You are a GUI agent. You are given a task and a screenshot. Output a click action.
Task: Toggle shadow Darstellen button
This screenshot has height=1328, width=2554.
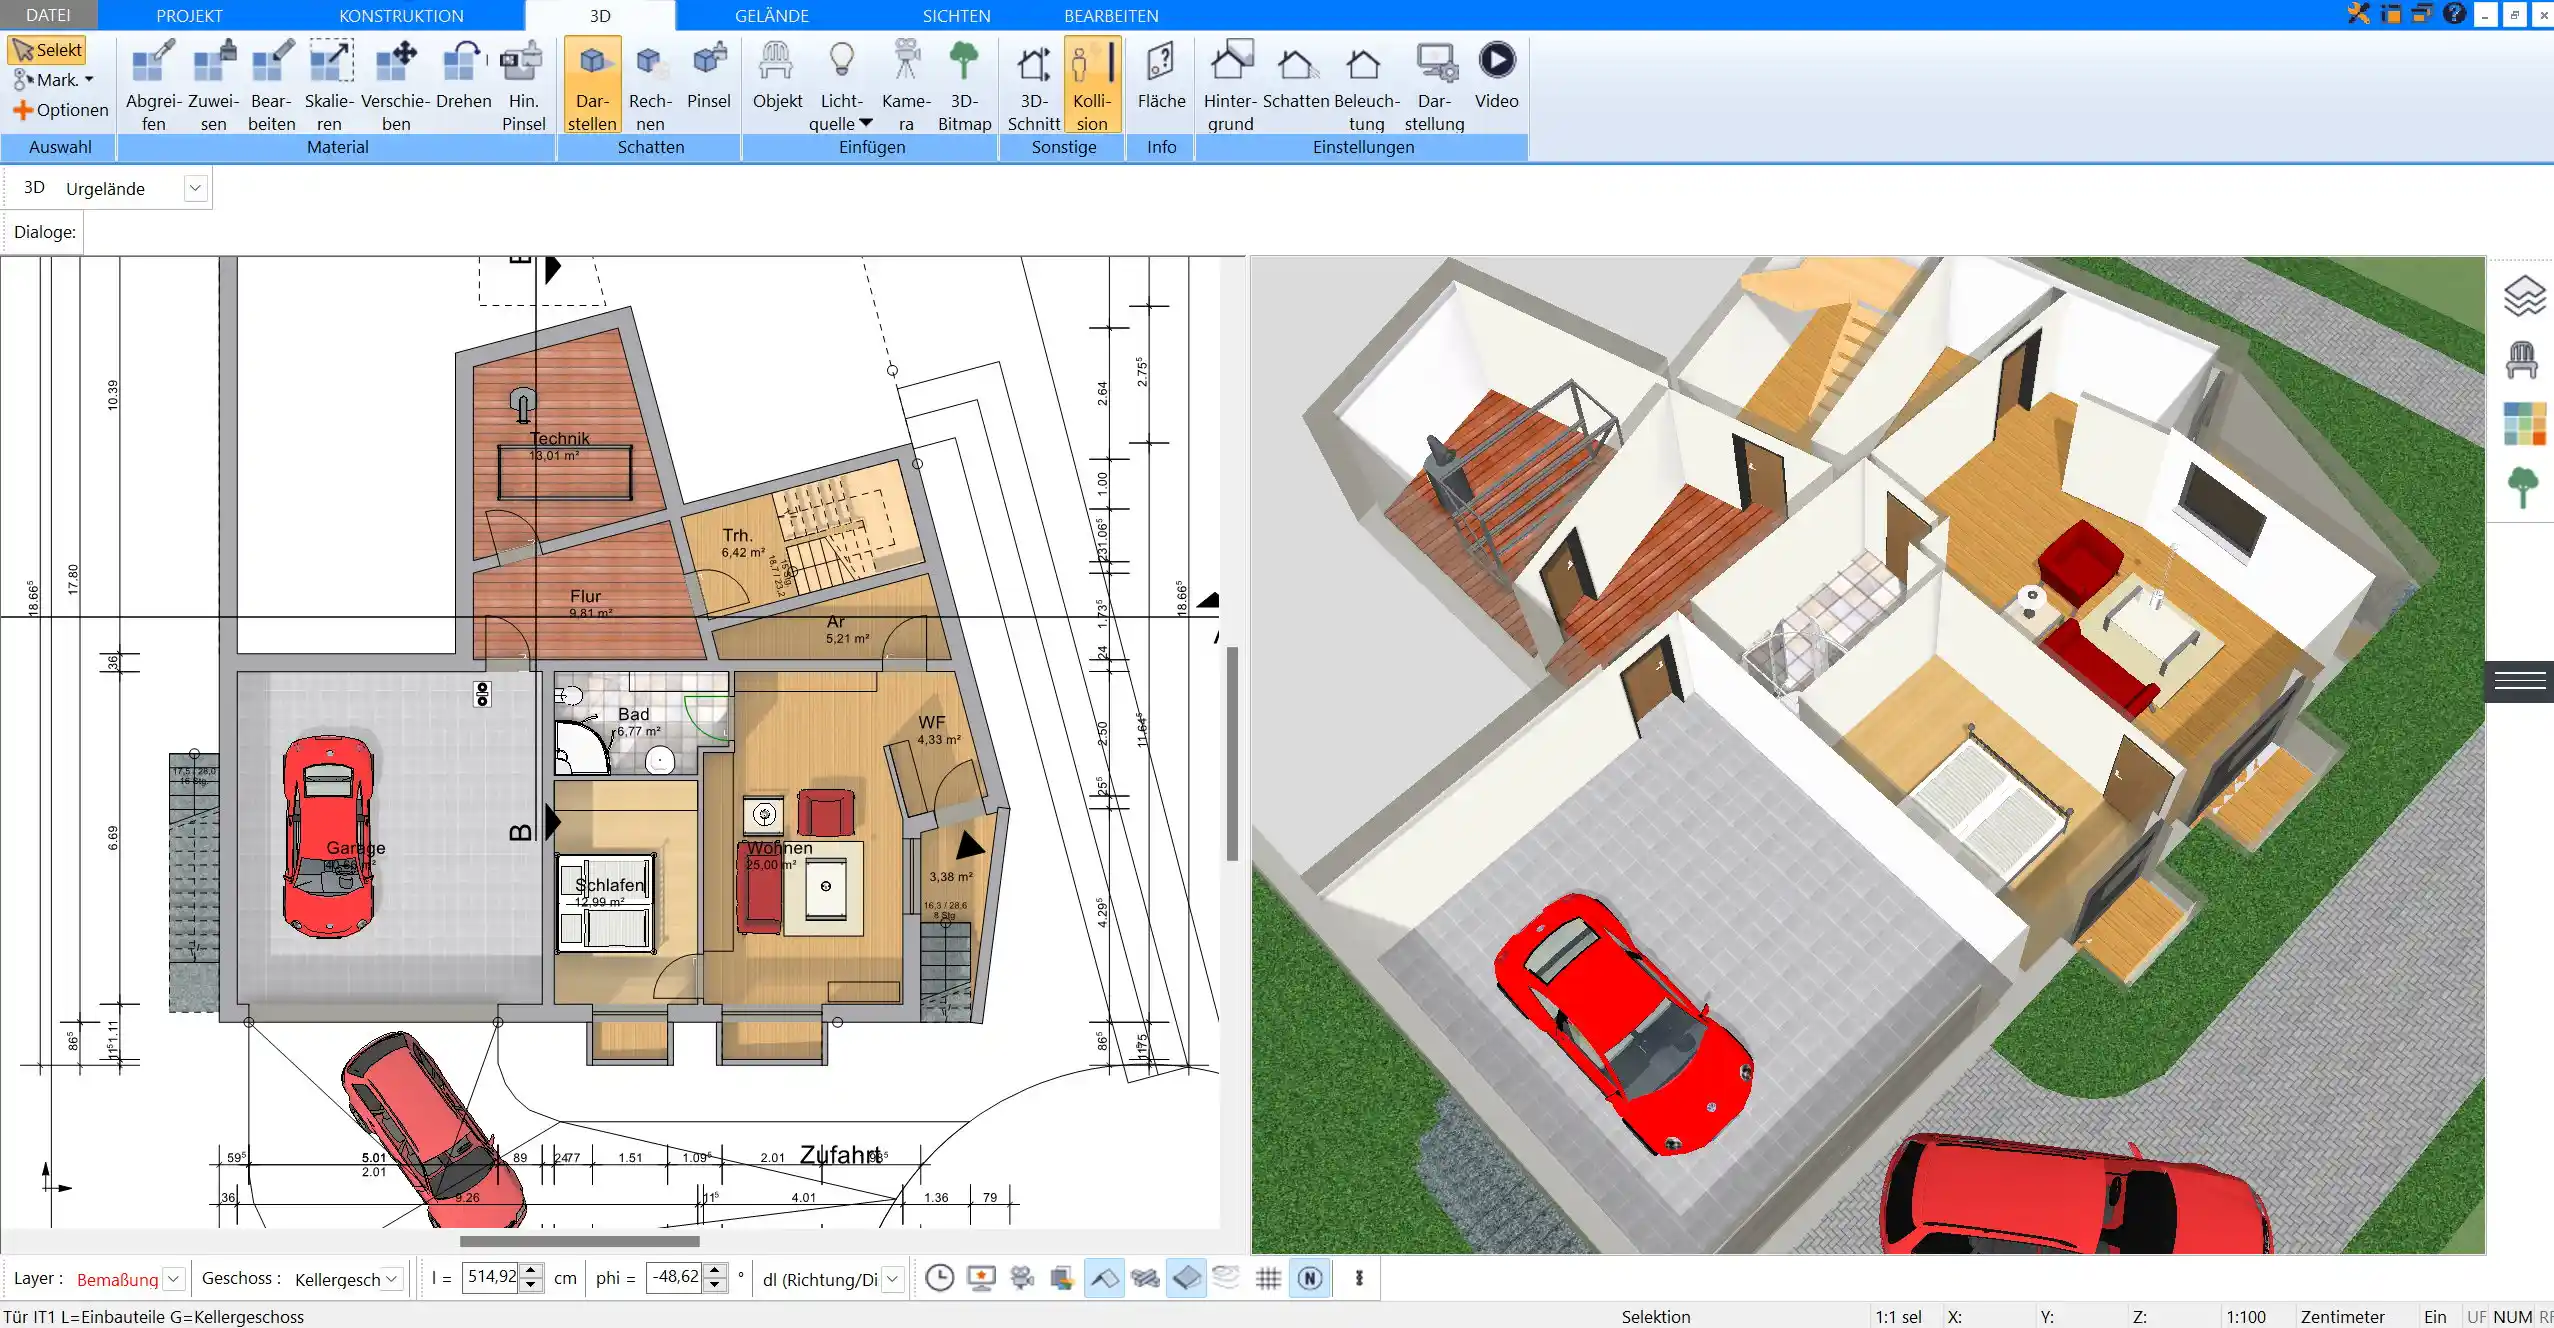tap(593, 85)
